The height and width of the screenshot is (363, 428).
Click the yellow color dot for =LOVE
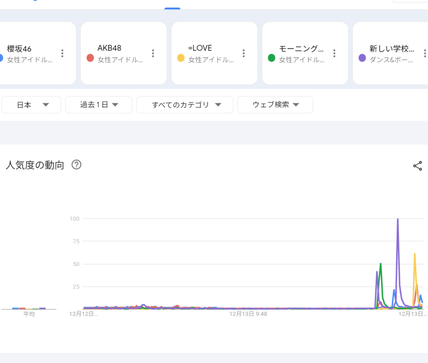pyautogui.click(x=181, y=58)
